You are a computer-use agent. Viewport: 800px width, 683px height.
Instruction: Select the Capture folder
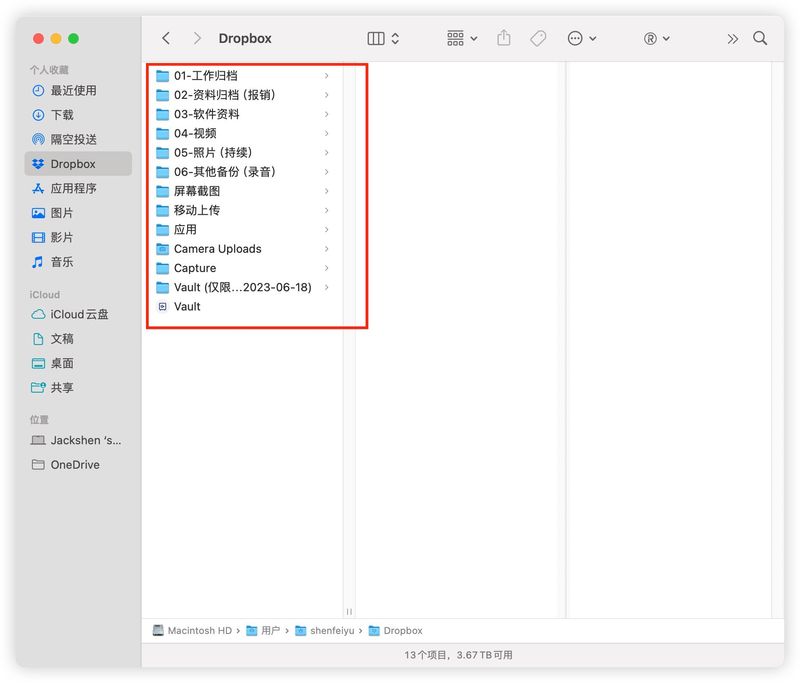point(243,268)
